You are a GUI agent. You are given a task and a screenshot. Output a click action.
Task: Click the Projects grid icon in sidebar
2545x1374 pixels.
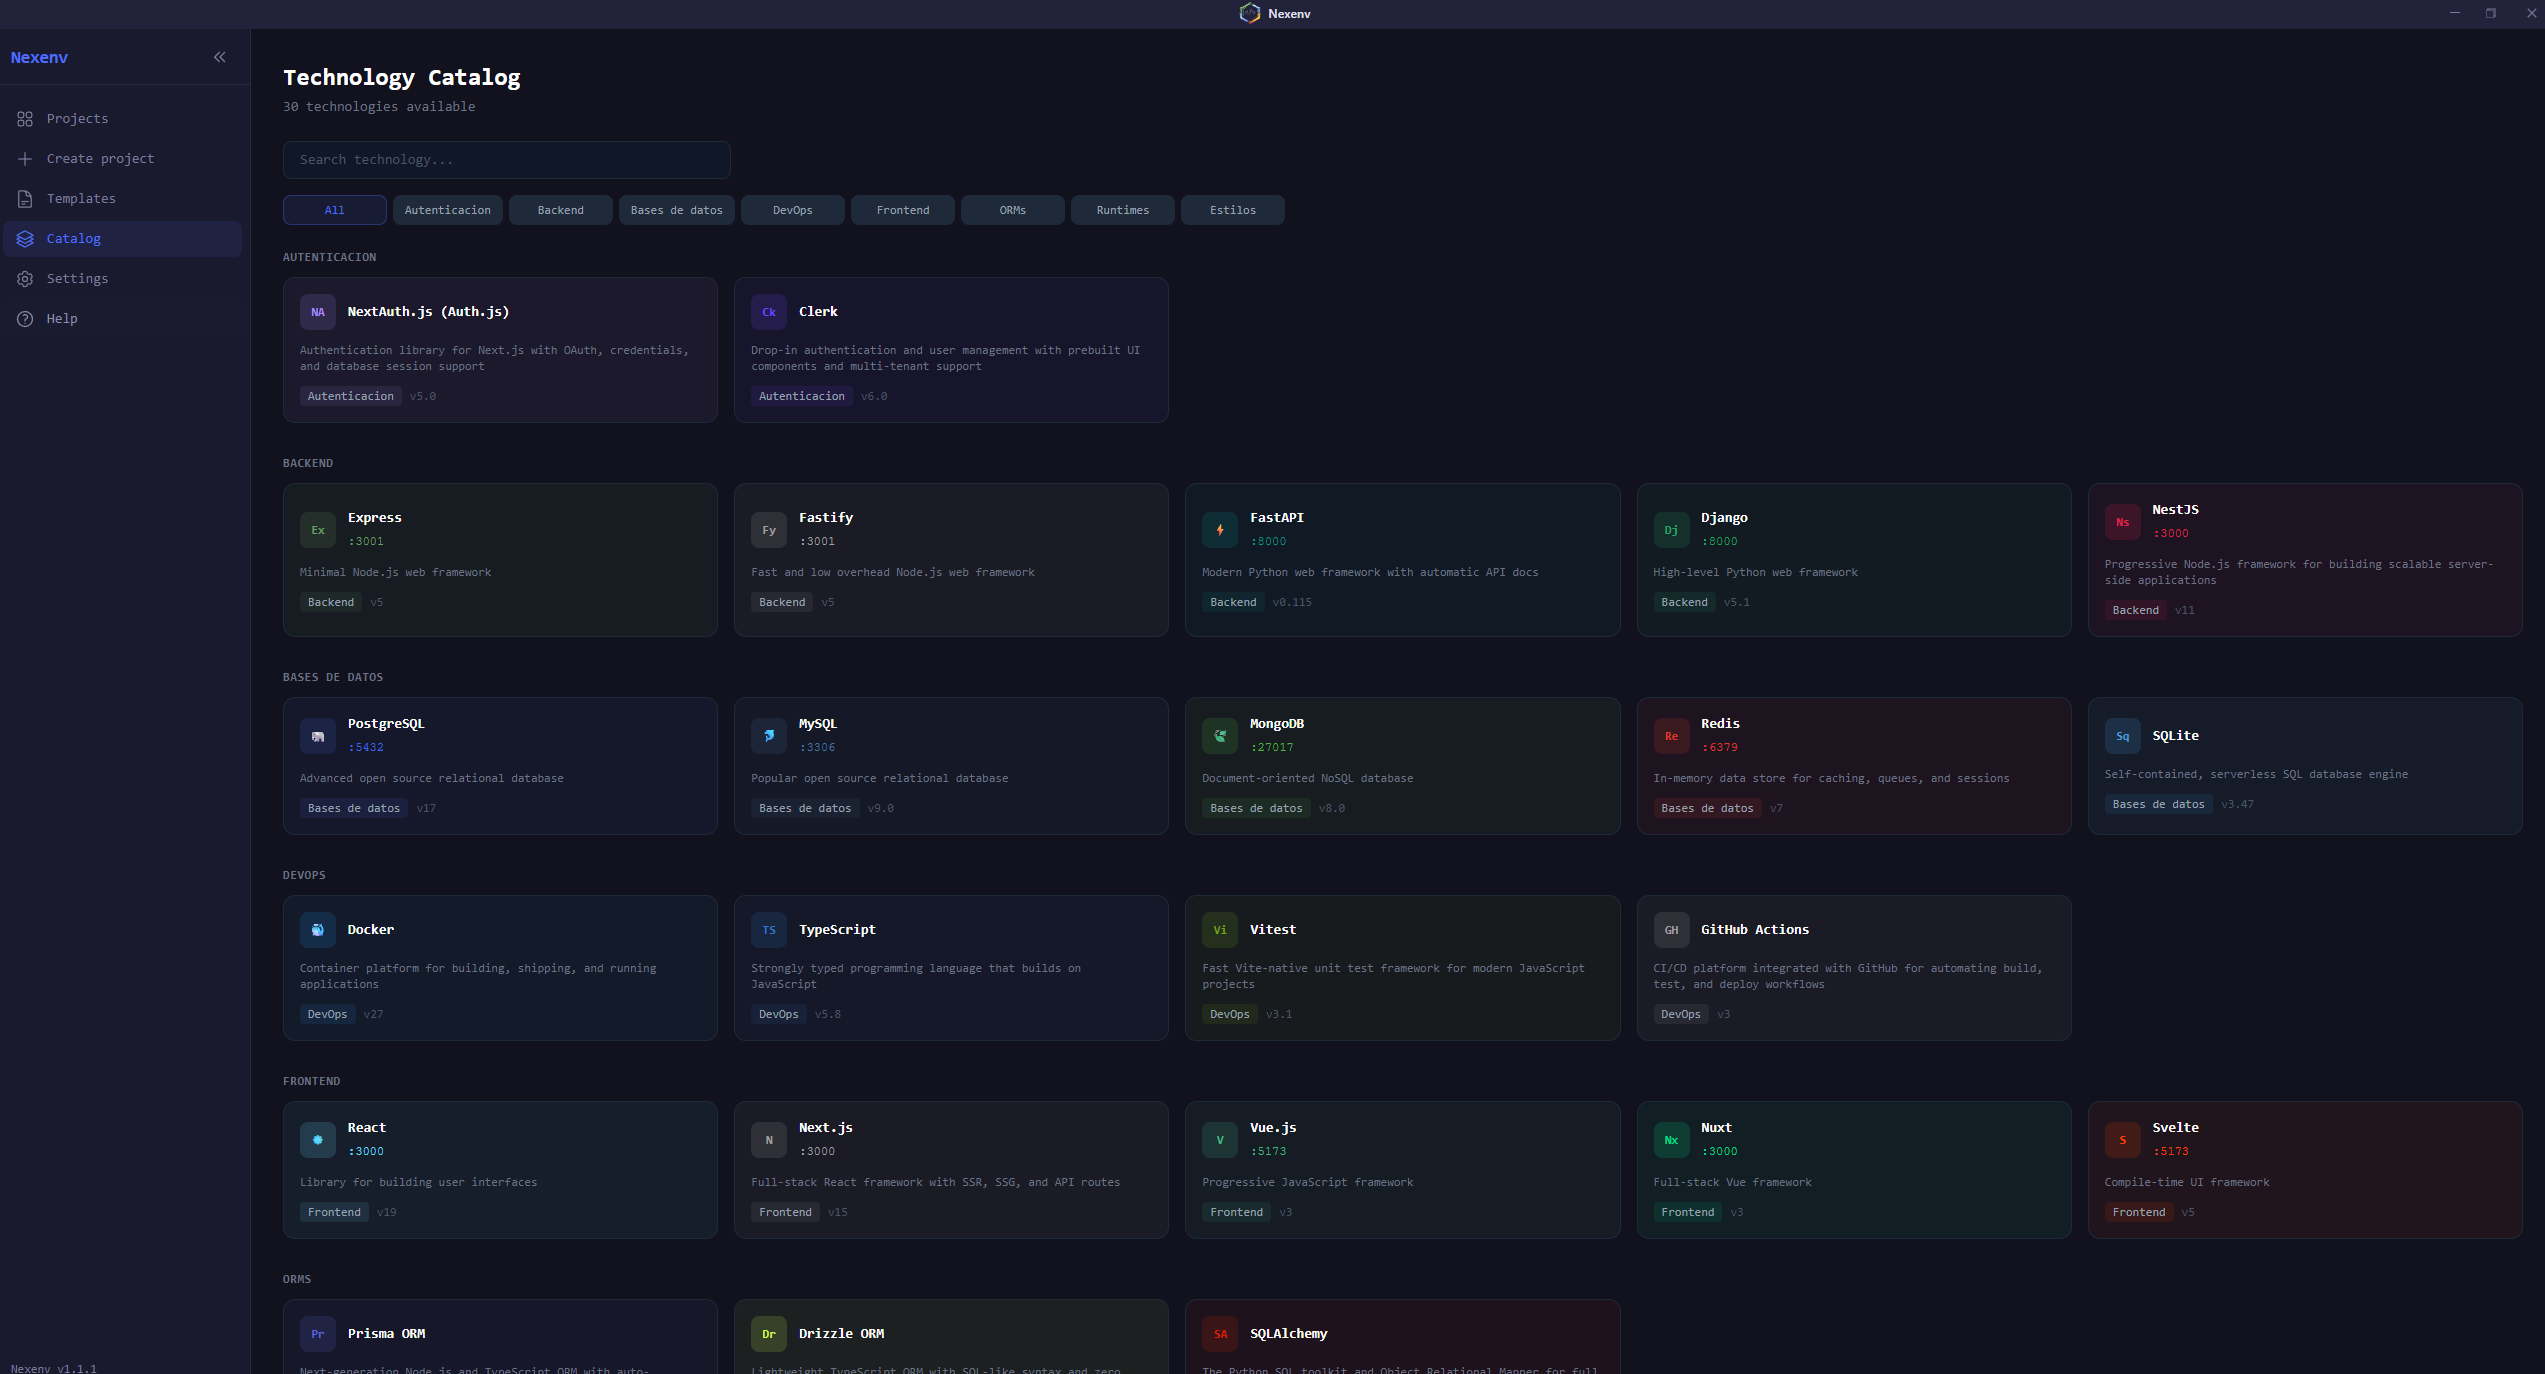click(25, 119)
